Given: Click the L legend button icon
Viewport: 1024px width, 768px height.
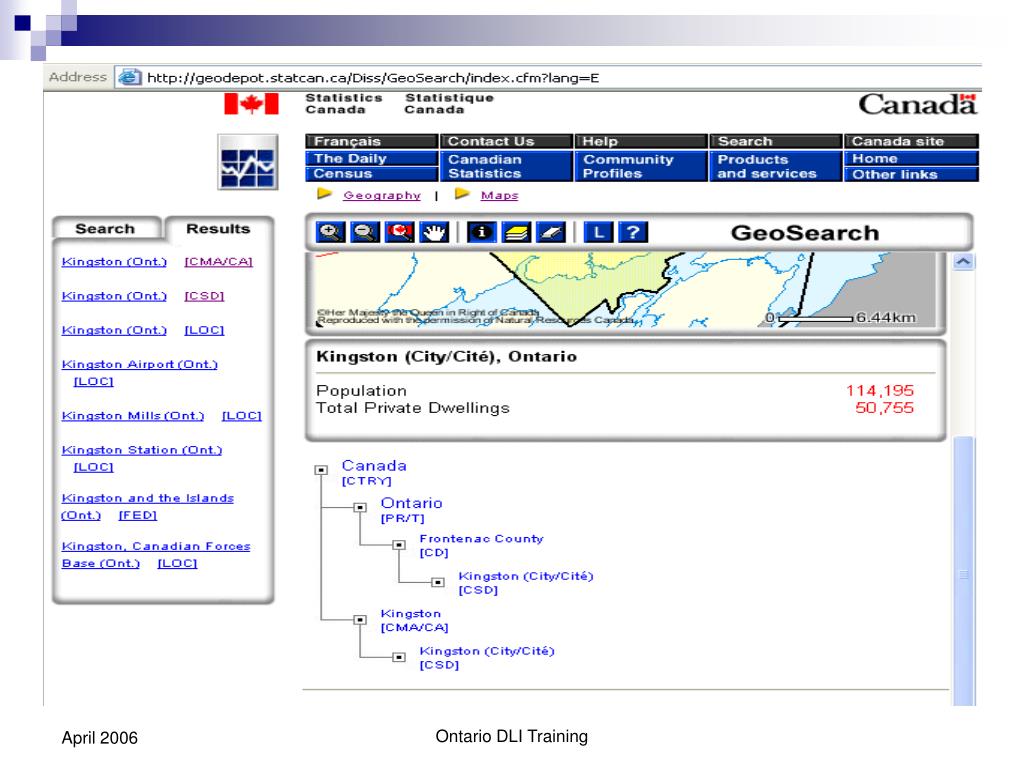Looking at the screenshot, I should [598, 232].
